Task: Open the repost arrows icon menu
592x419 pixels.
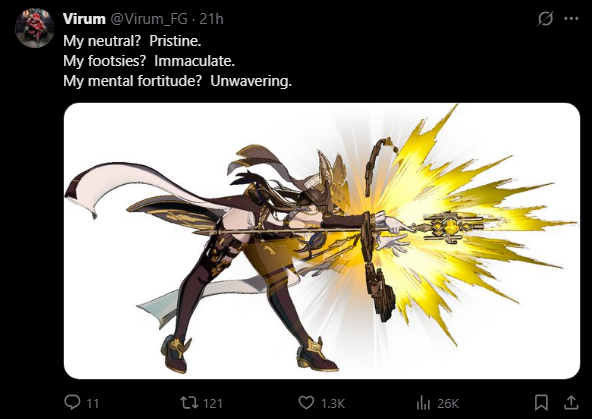Action: click(189, 402)
